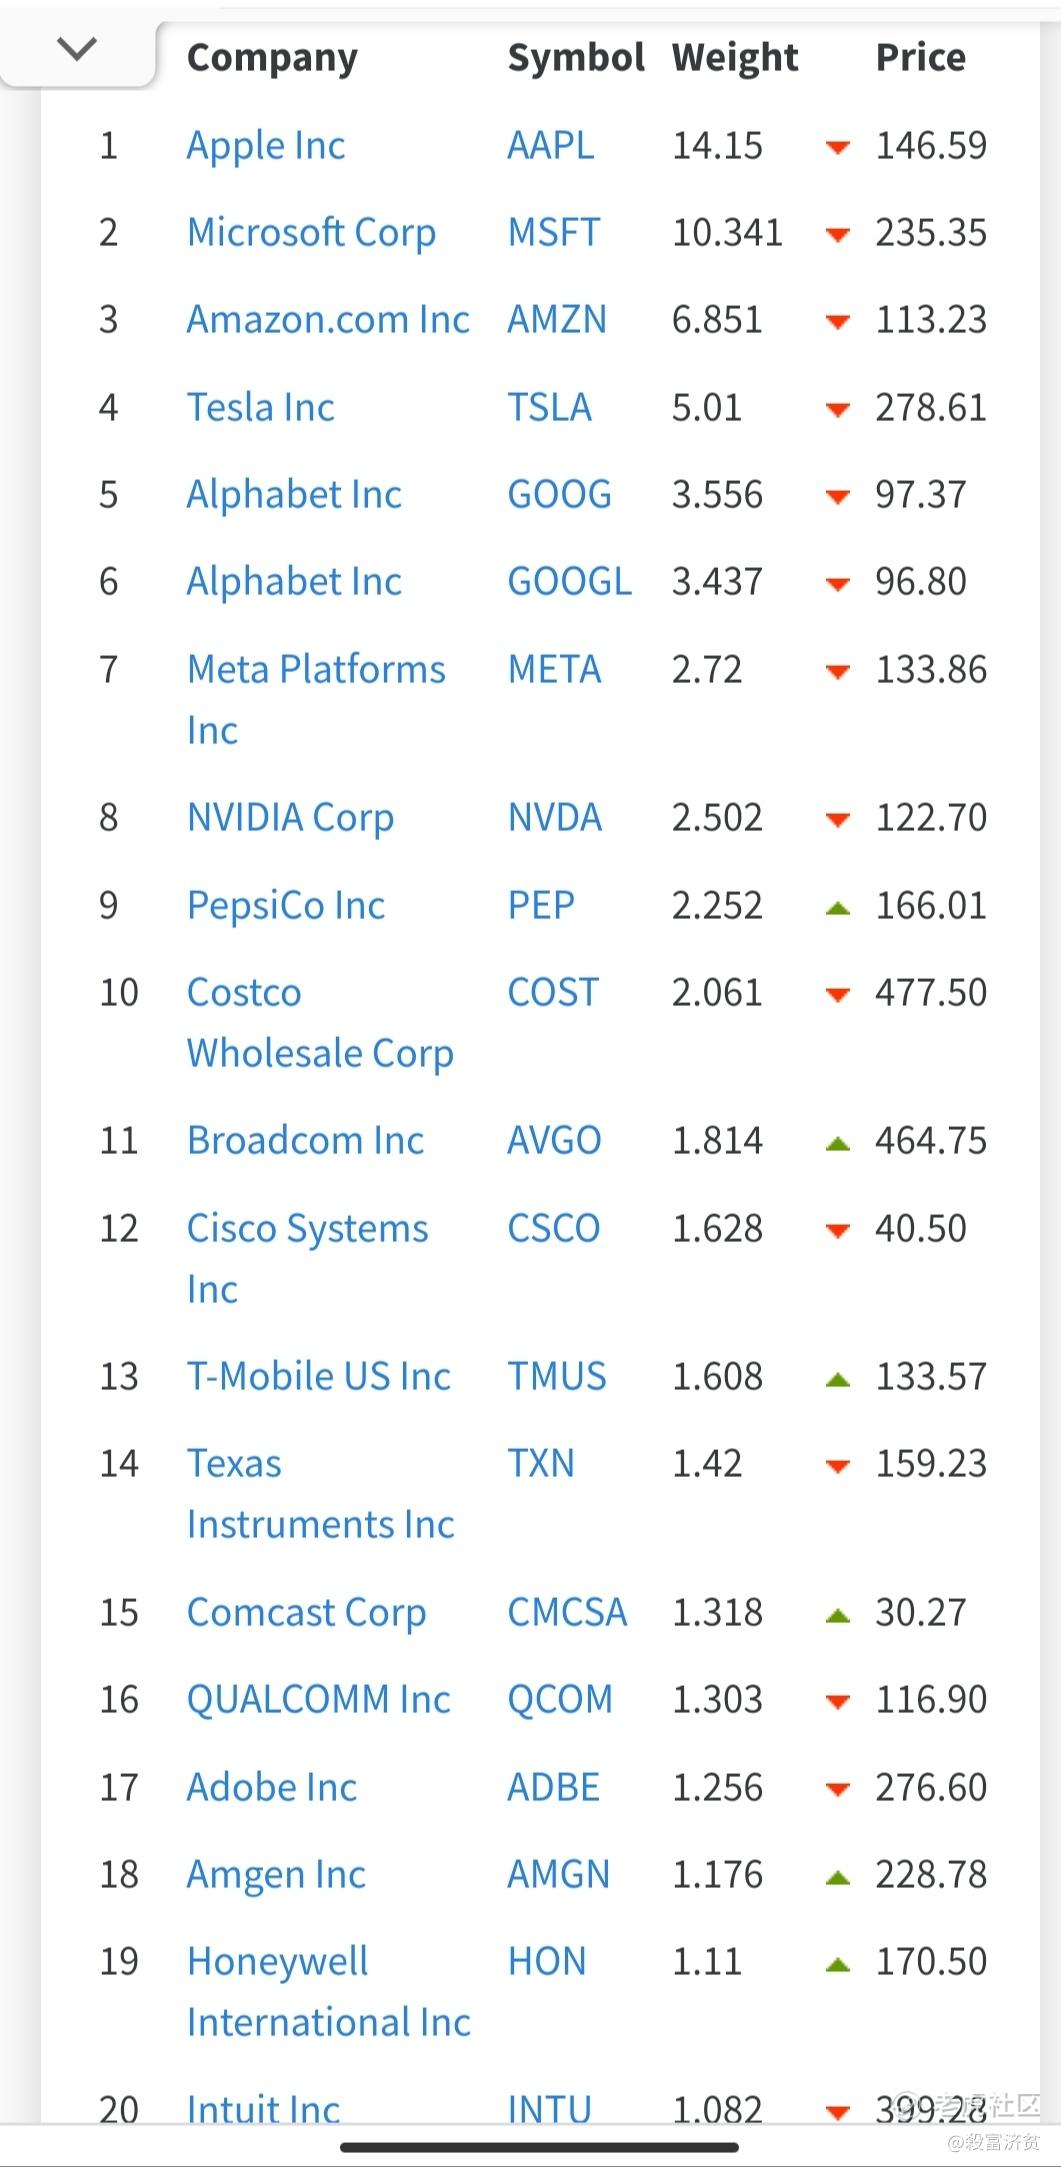The height and width of the screenshot is (2167, 1061).
Task: Sort by the Weight column header
Action: [x=735, y=58]
